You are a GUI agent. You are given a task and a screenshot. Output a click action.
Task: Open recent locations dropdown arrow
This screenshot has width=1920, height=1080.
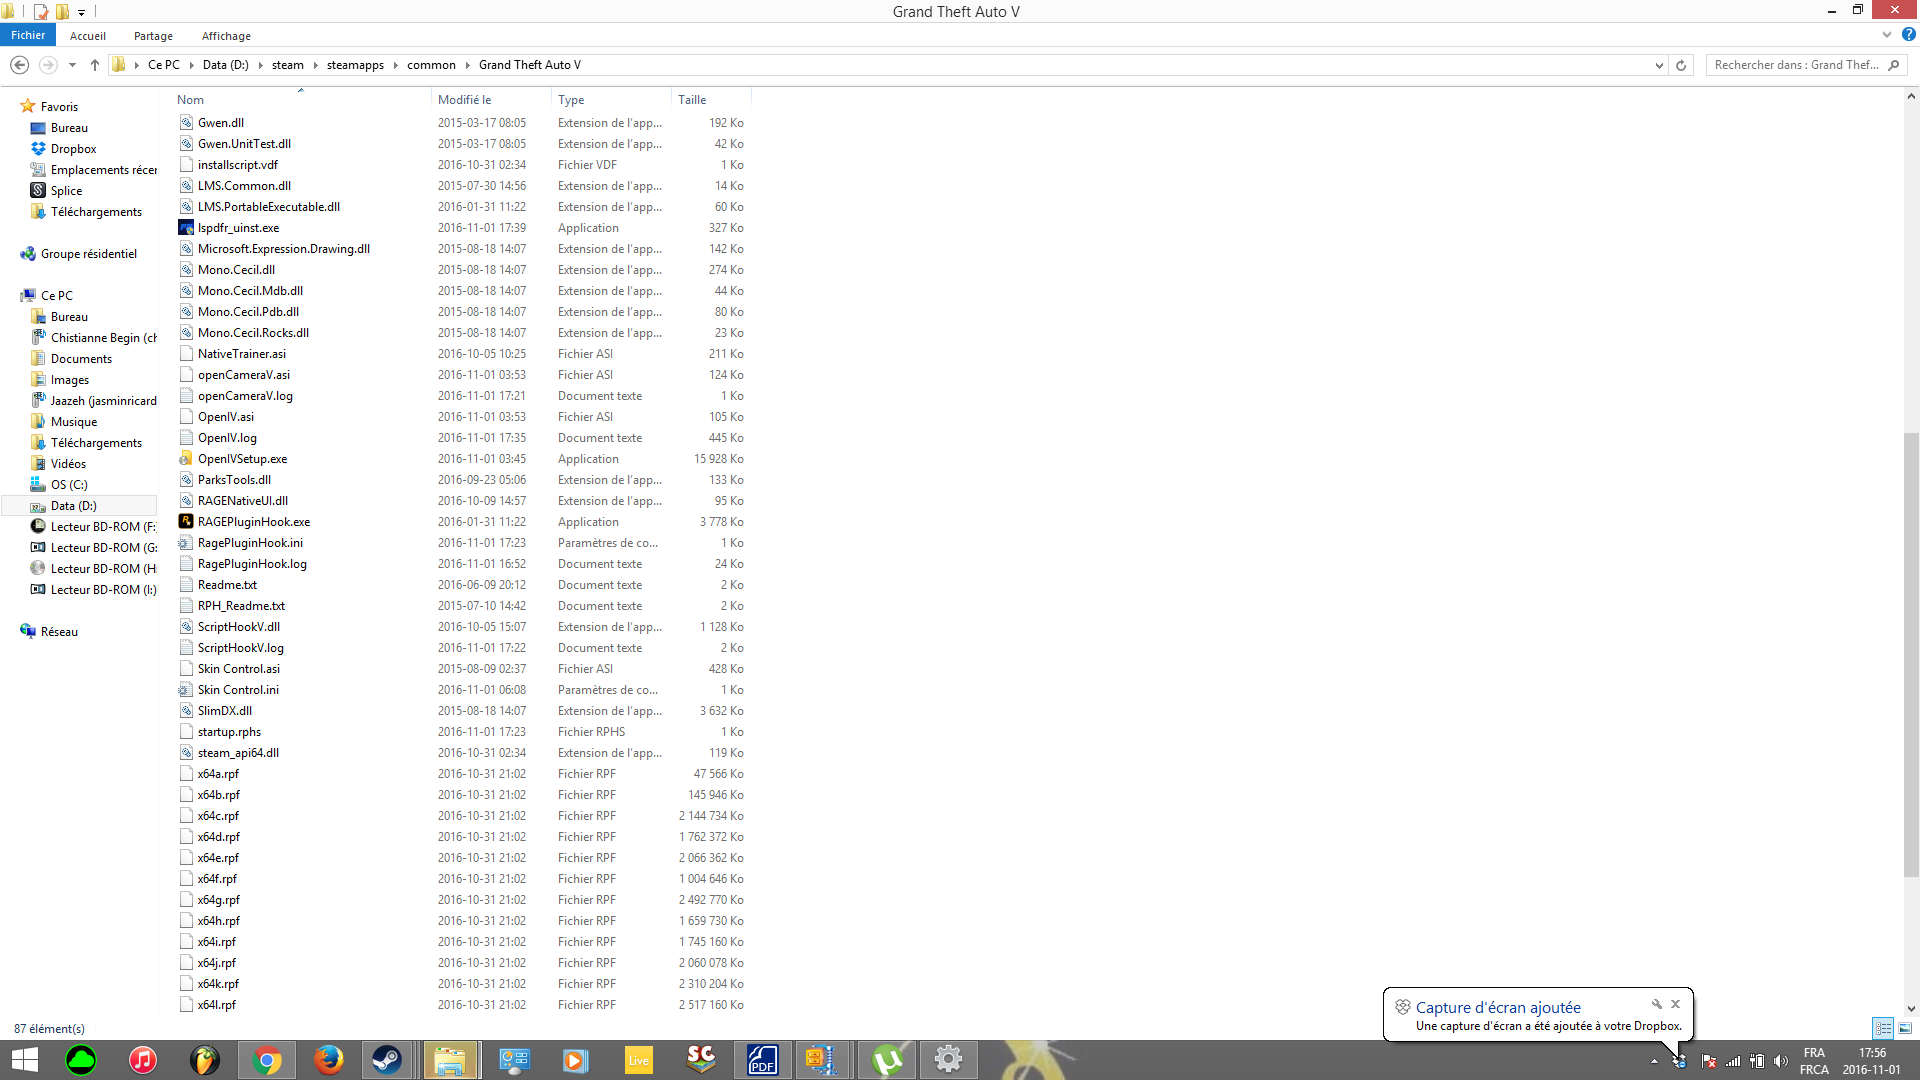pyautogui.click(x=72, y=65)
